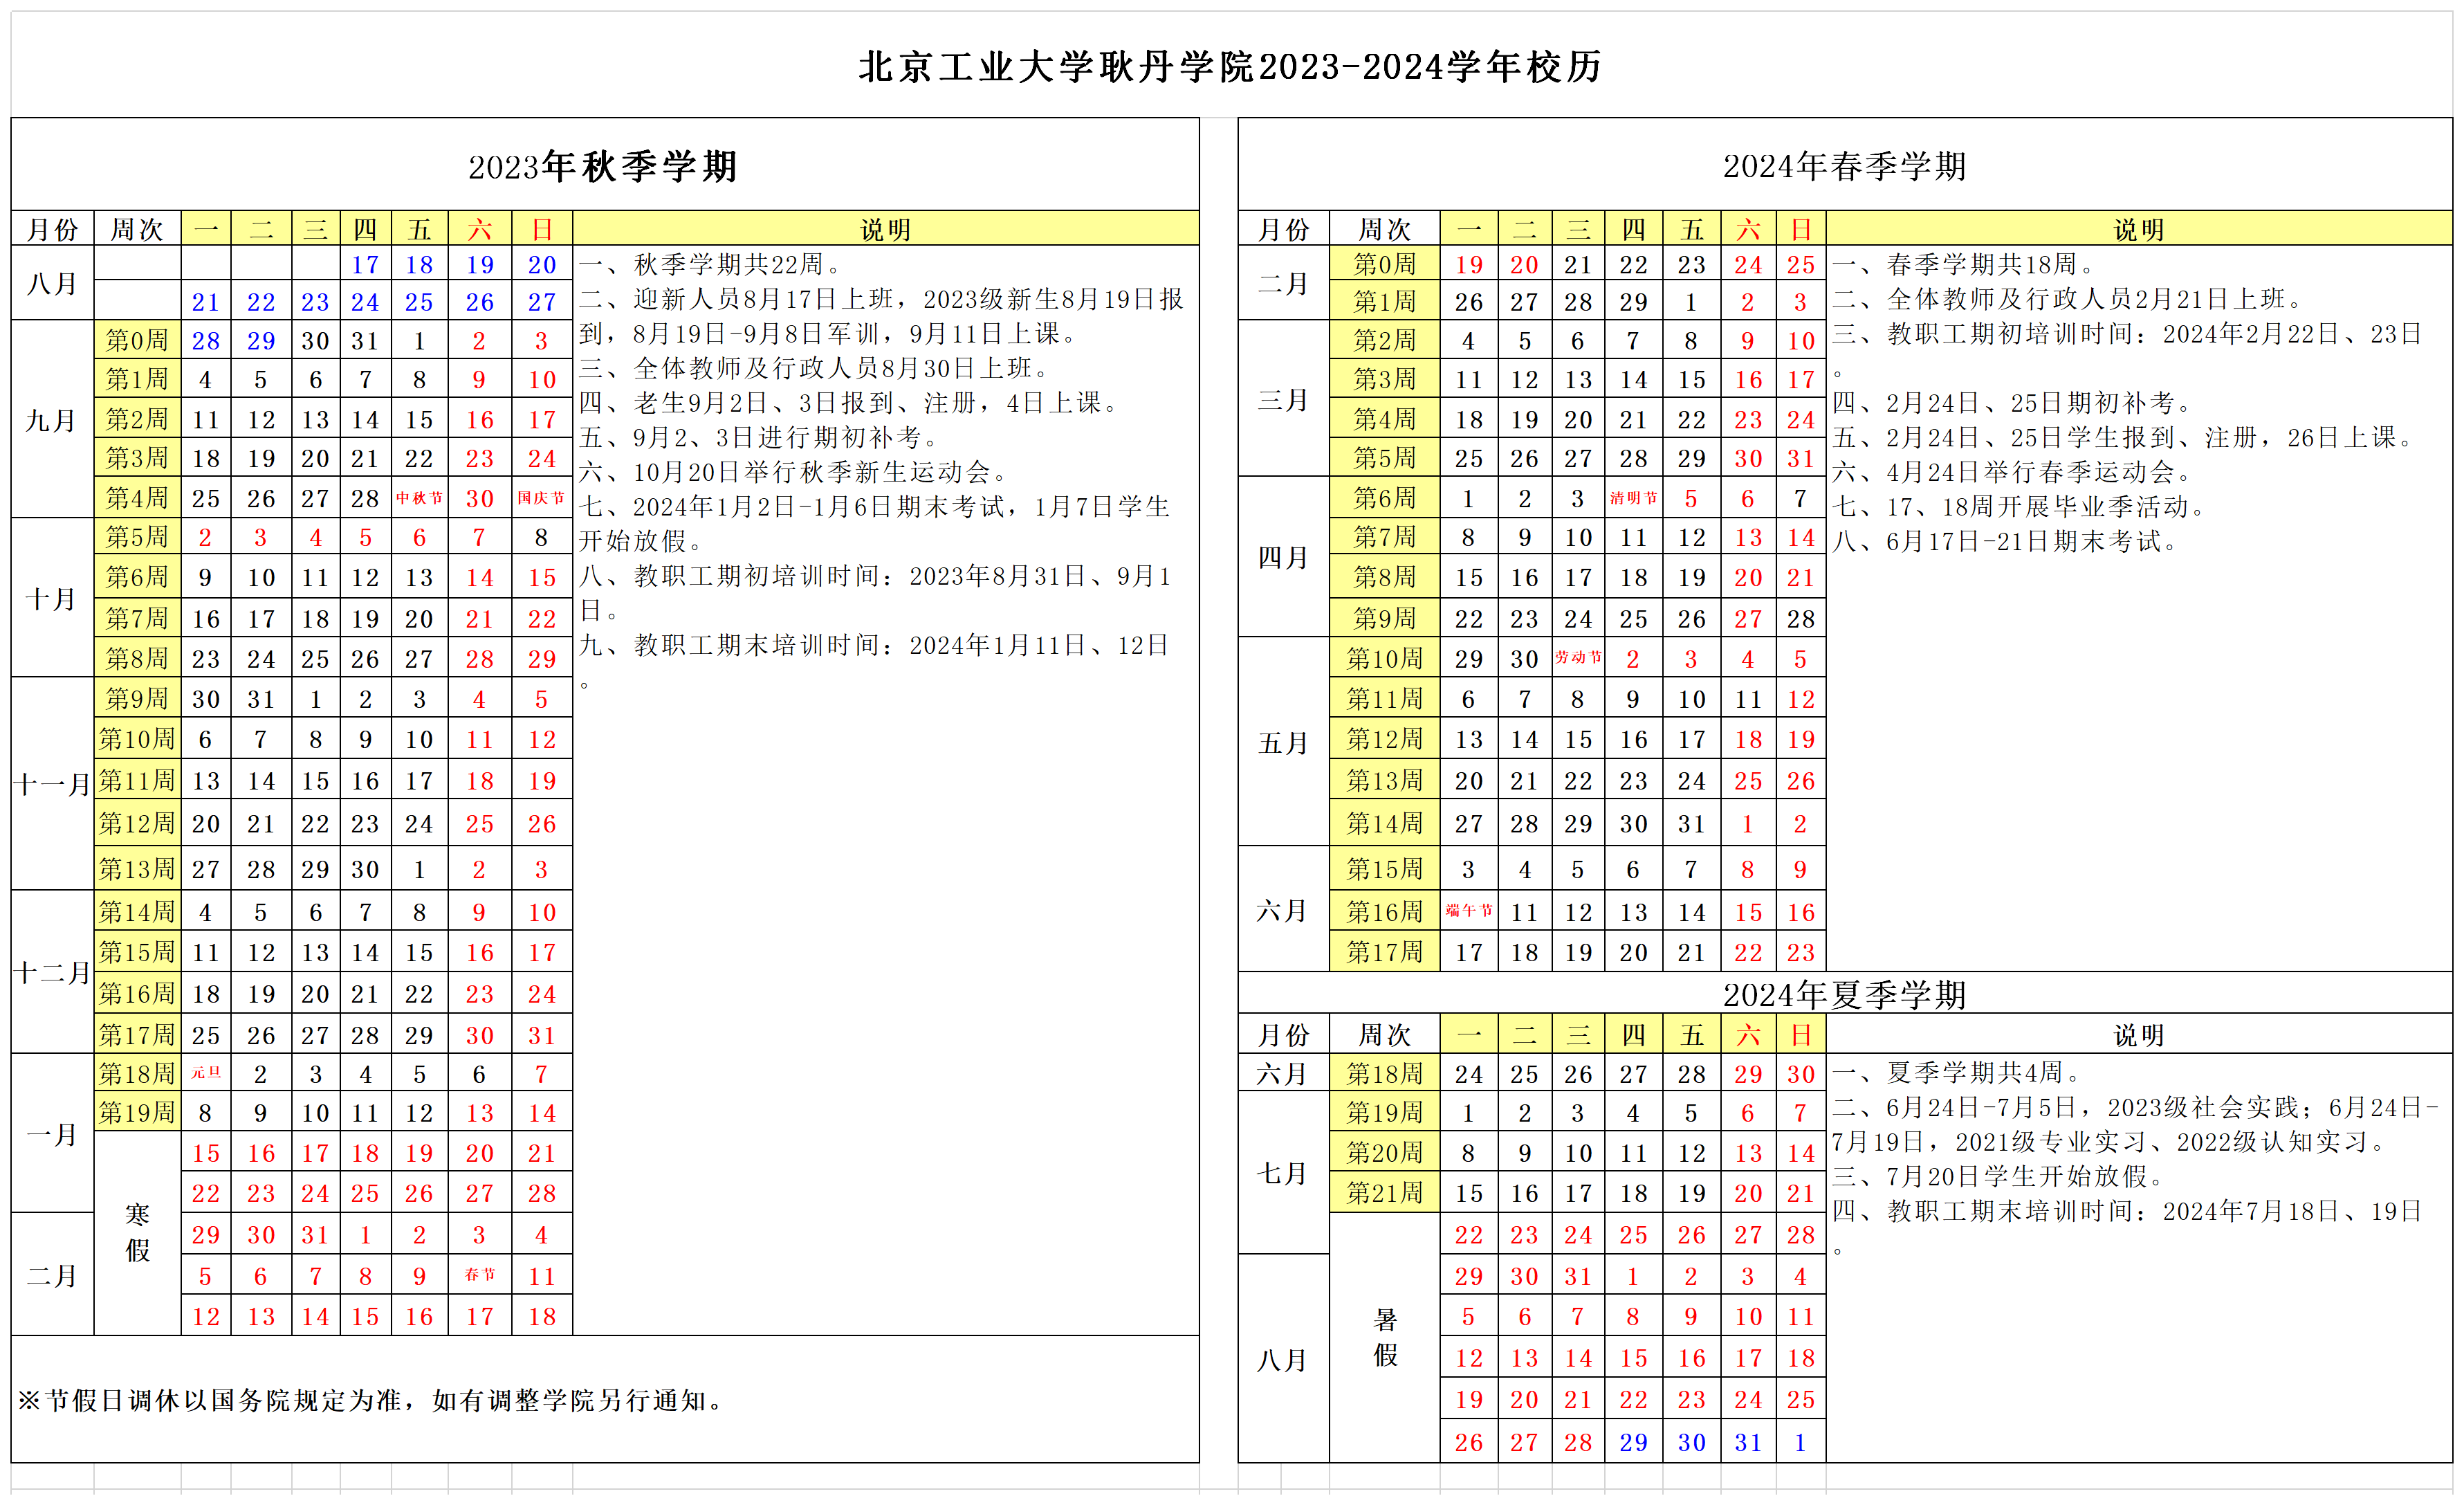Click the 九月 month cell
2464x1505 pixels.
click(52, 419)
